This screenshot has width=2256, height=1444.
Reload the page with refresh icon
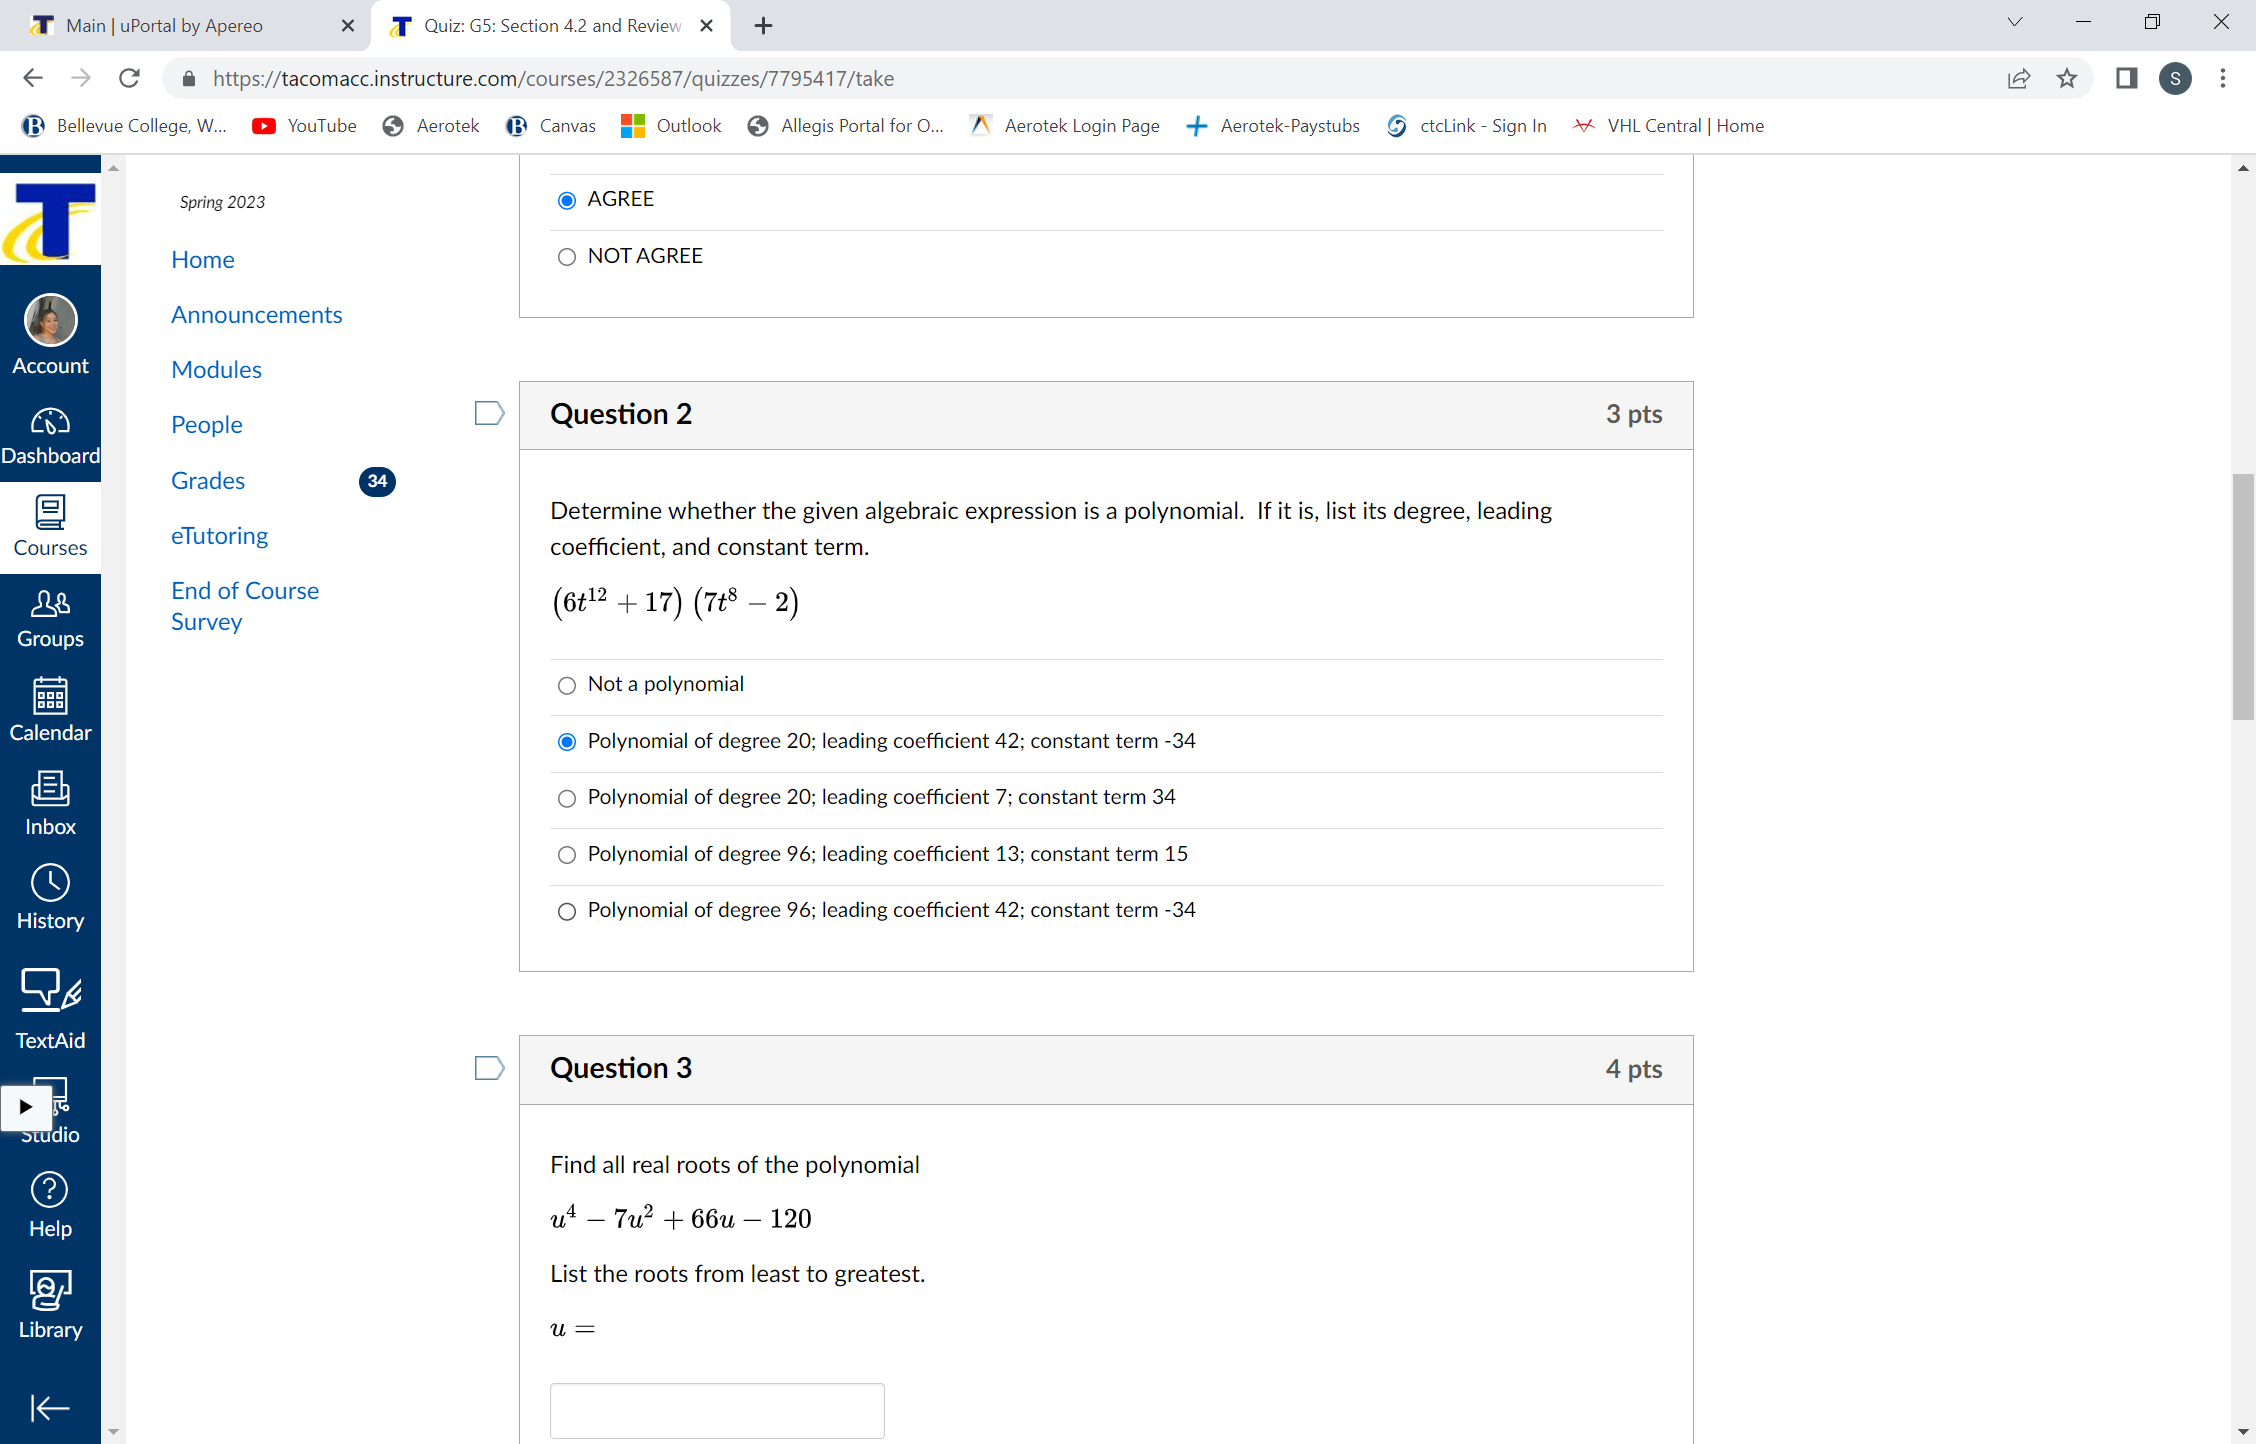(x=129, y=78)
